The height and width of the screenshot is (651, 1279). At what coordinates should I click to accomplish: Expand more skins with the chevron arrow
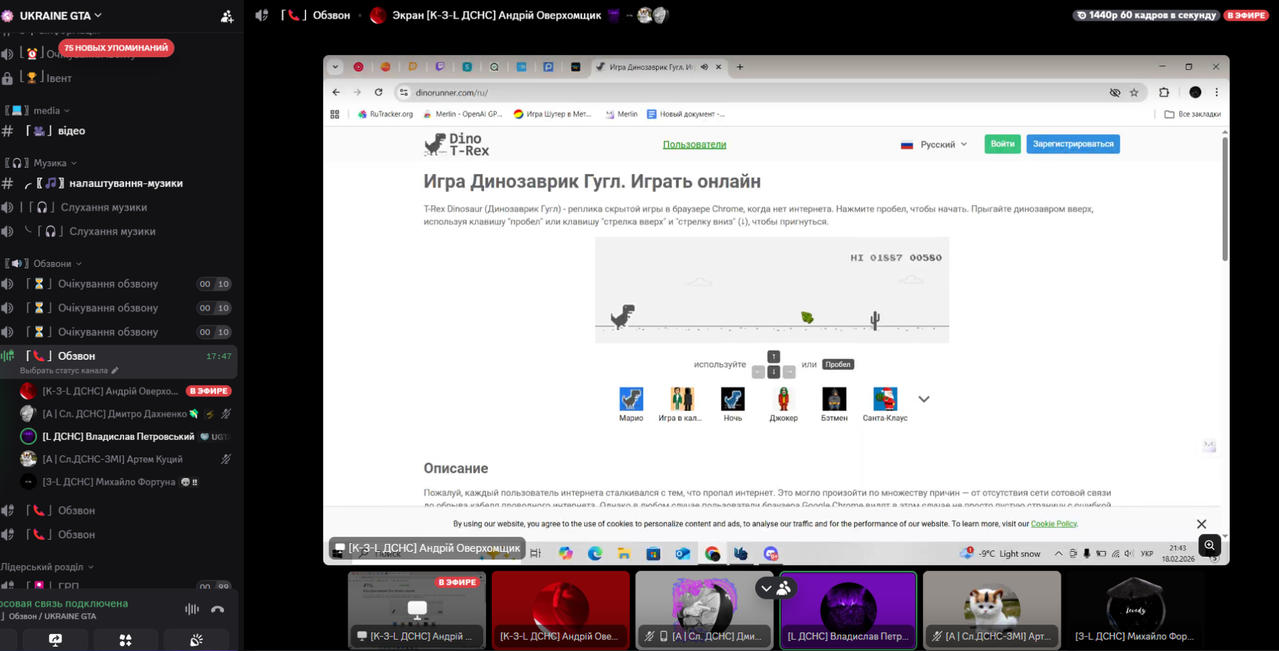(x=924, y=399)
